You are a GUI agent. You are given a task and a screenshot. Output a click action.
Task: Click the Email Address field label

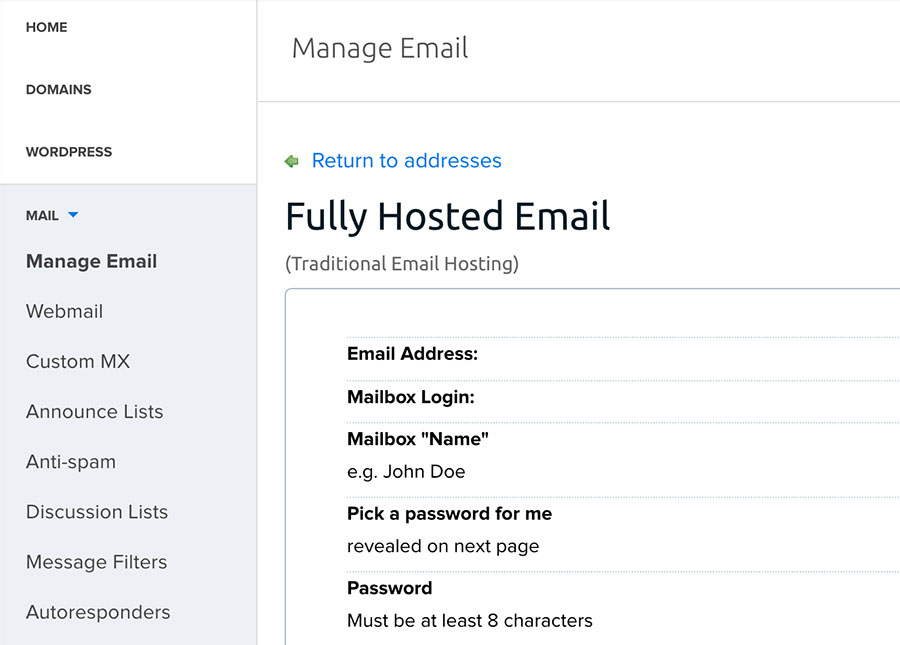point(412,353)
